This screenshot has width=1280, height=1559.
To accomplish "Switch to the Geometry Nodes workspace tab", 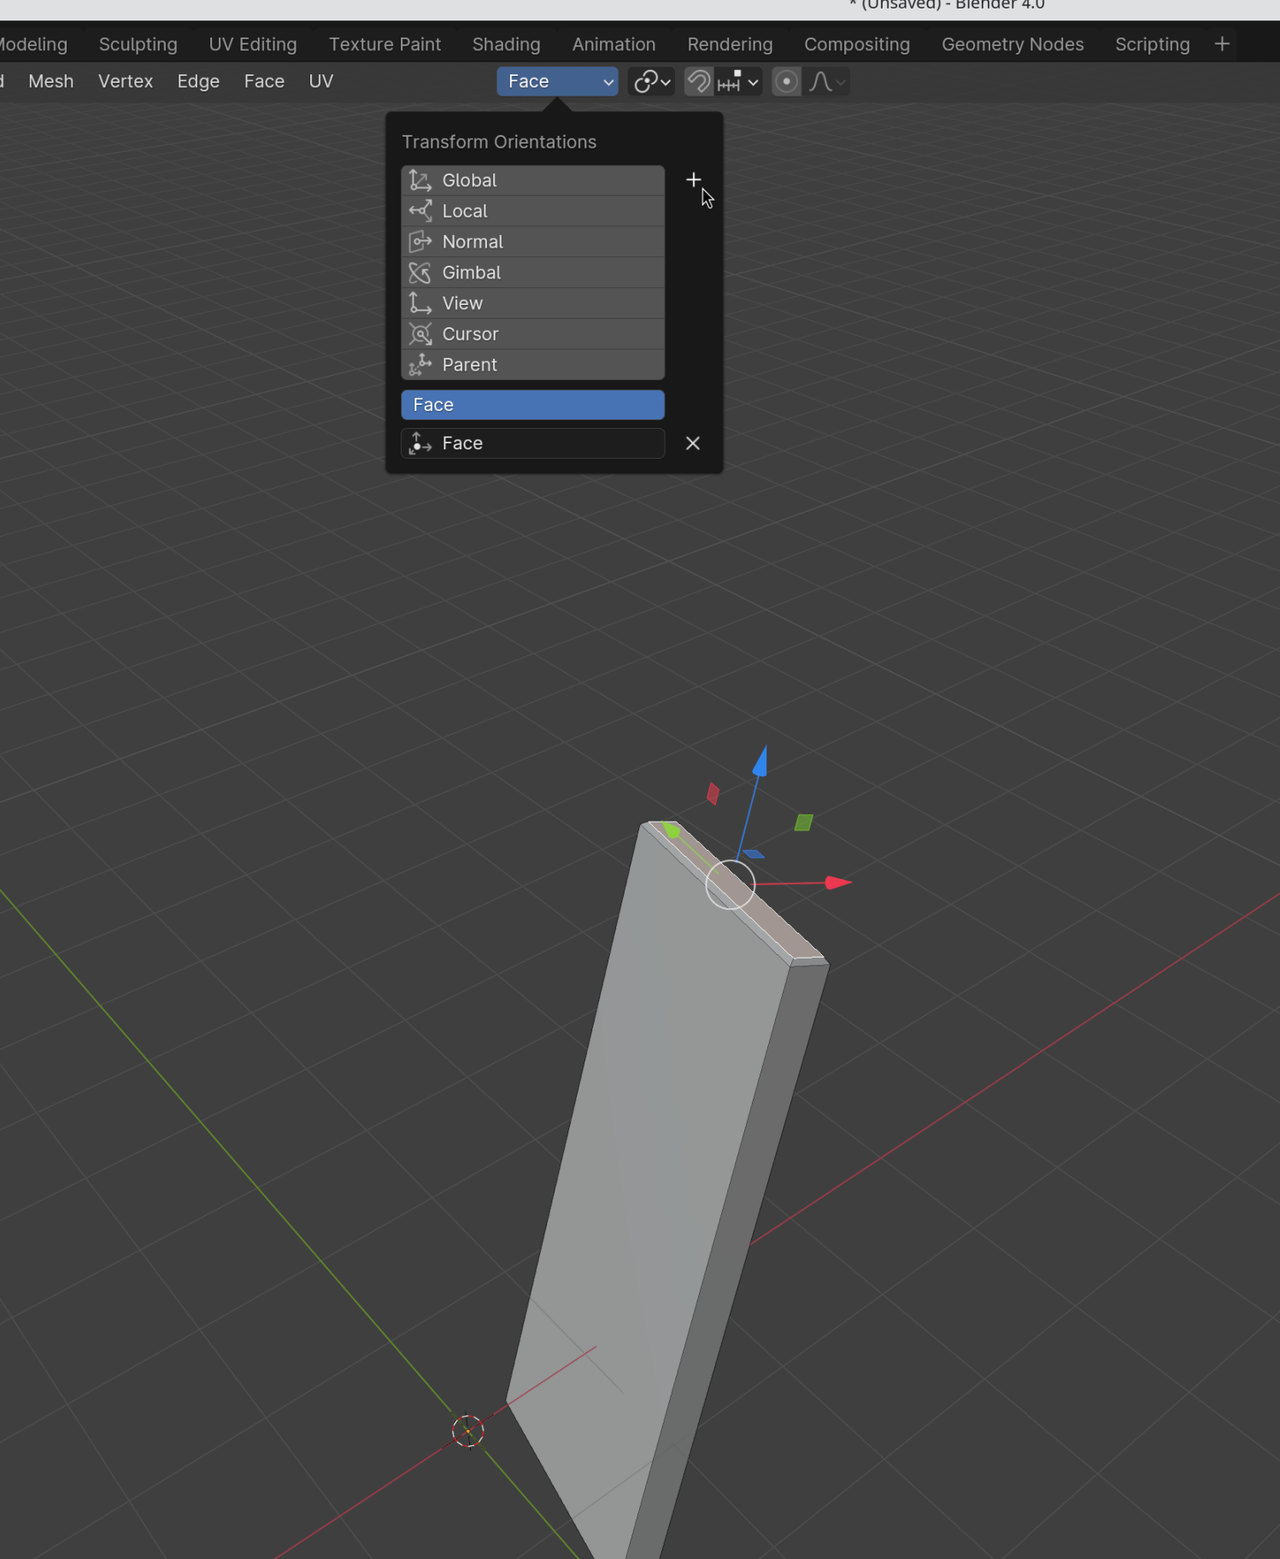I will click(1013, 44).
